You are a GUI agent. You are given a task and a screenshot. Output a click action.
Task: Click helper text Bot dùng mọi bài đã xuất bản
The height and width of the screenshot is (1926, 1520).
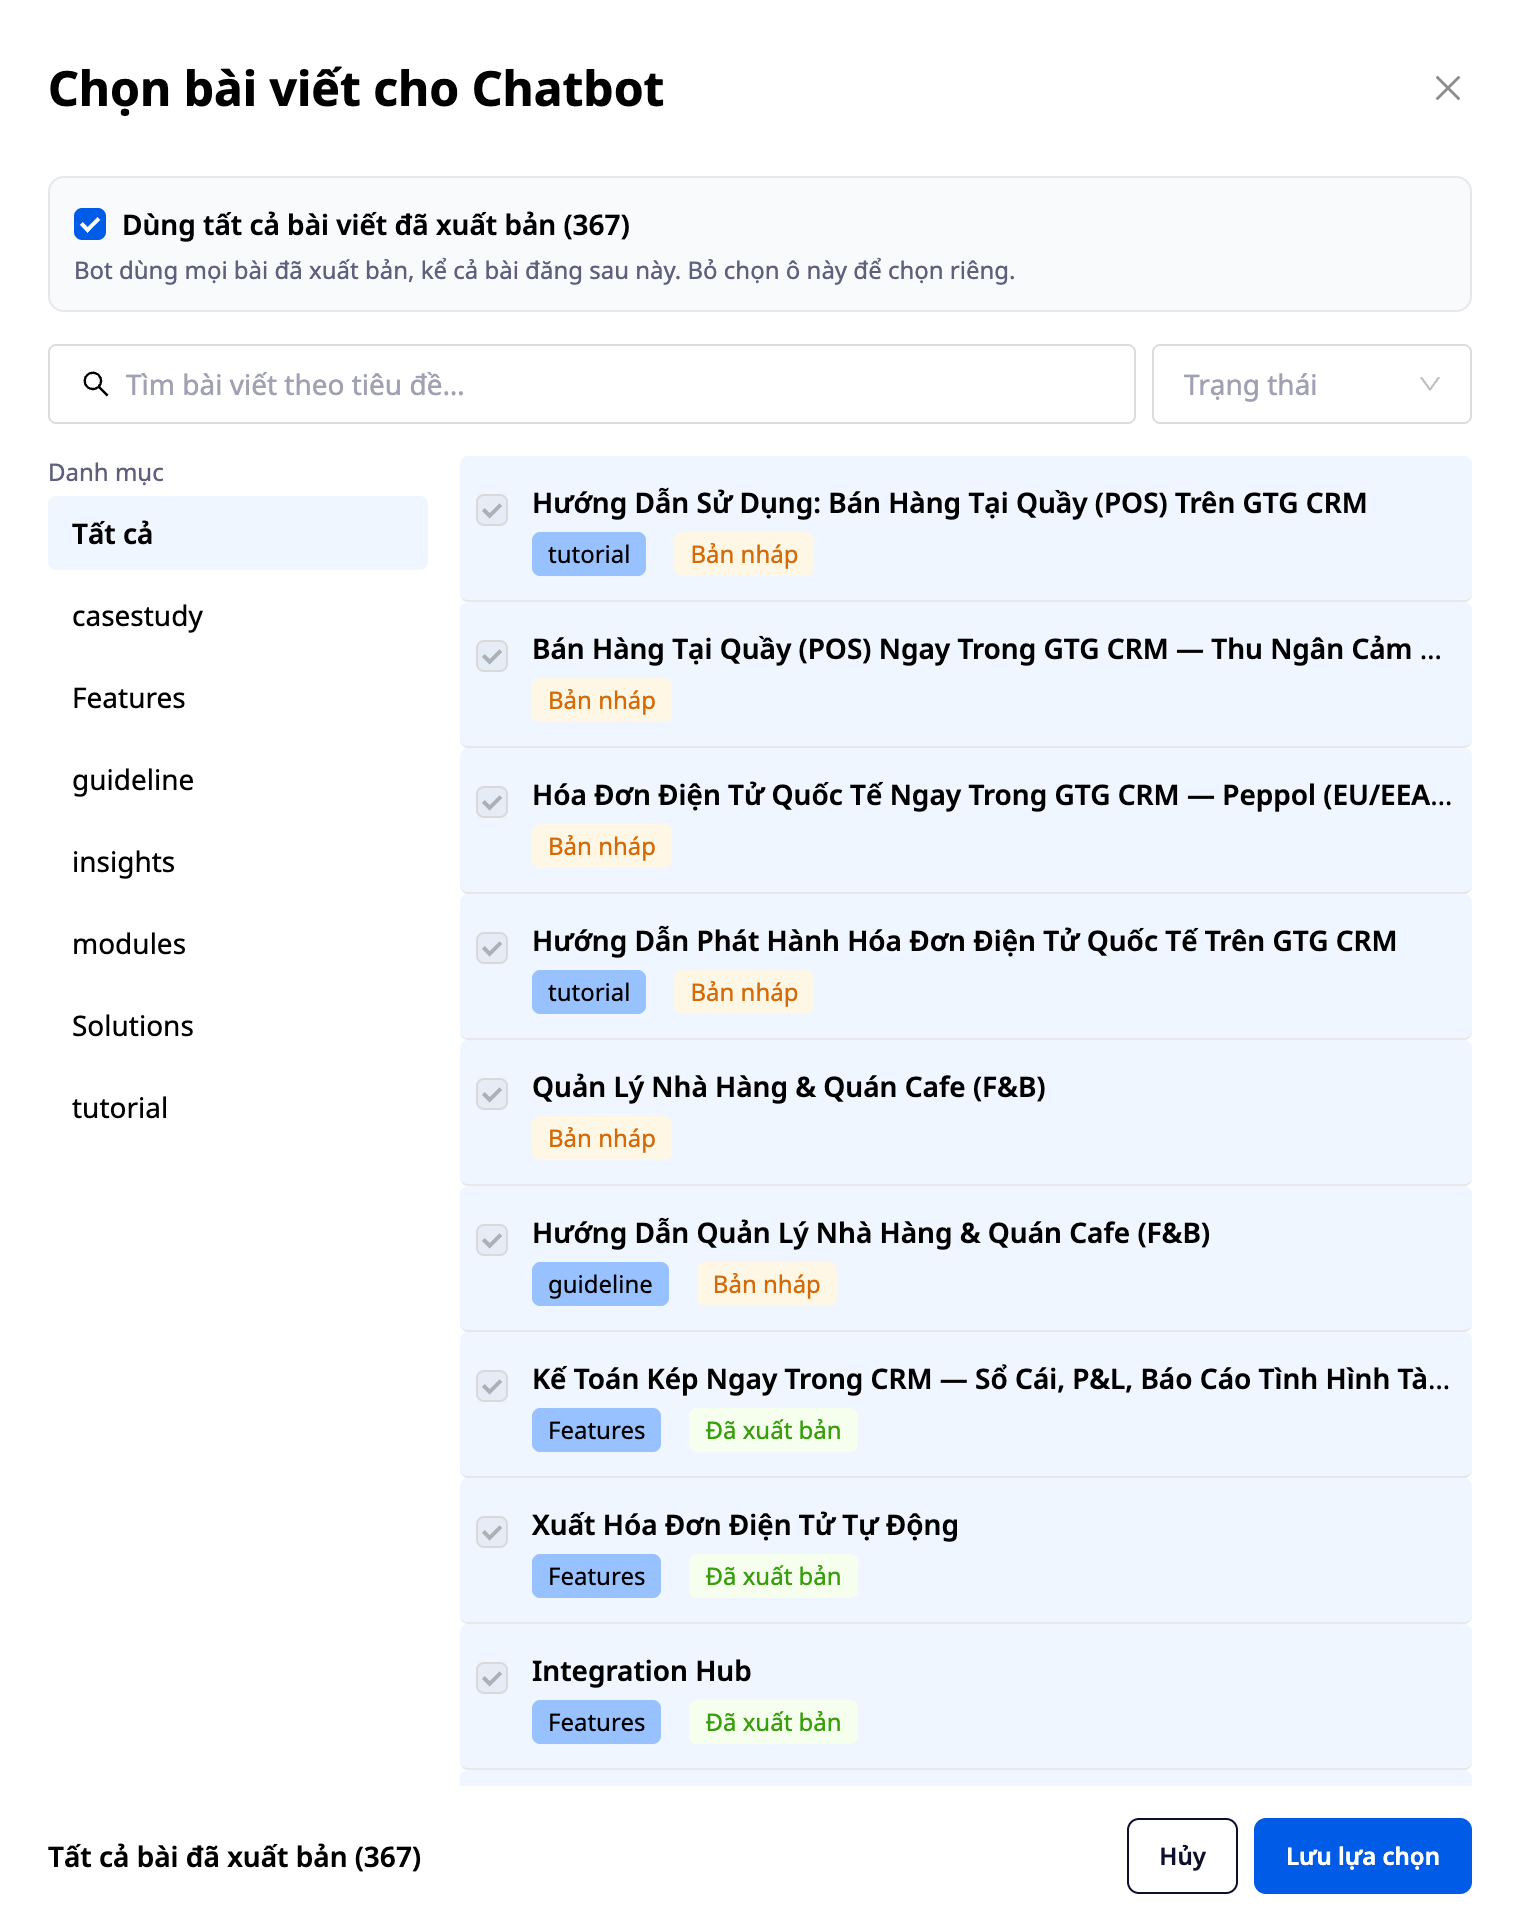coord(544,271)
